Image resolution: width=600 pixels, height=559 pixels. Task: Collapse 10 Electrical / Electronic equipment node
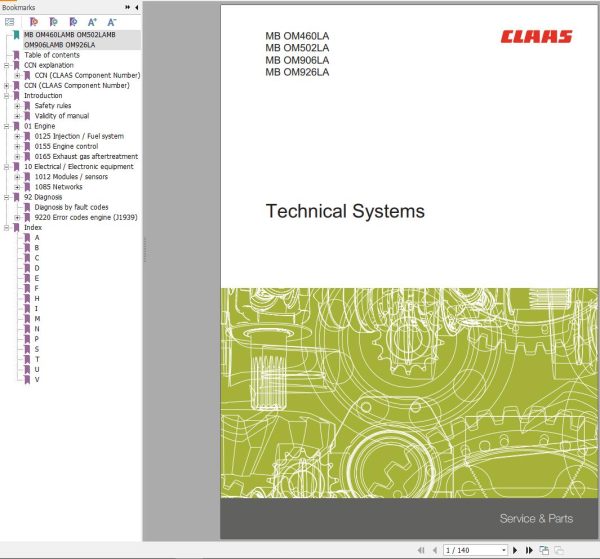[x=6, y=167]
